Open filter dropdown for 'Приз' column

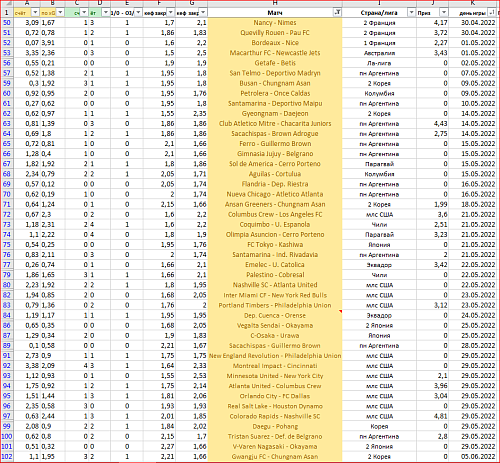click(443, 13)
